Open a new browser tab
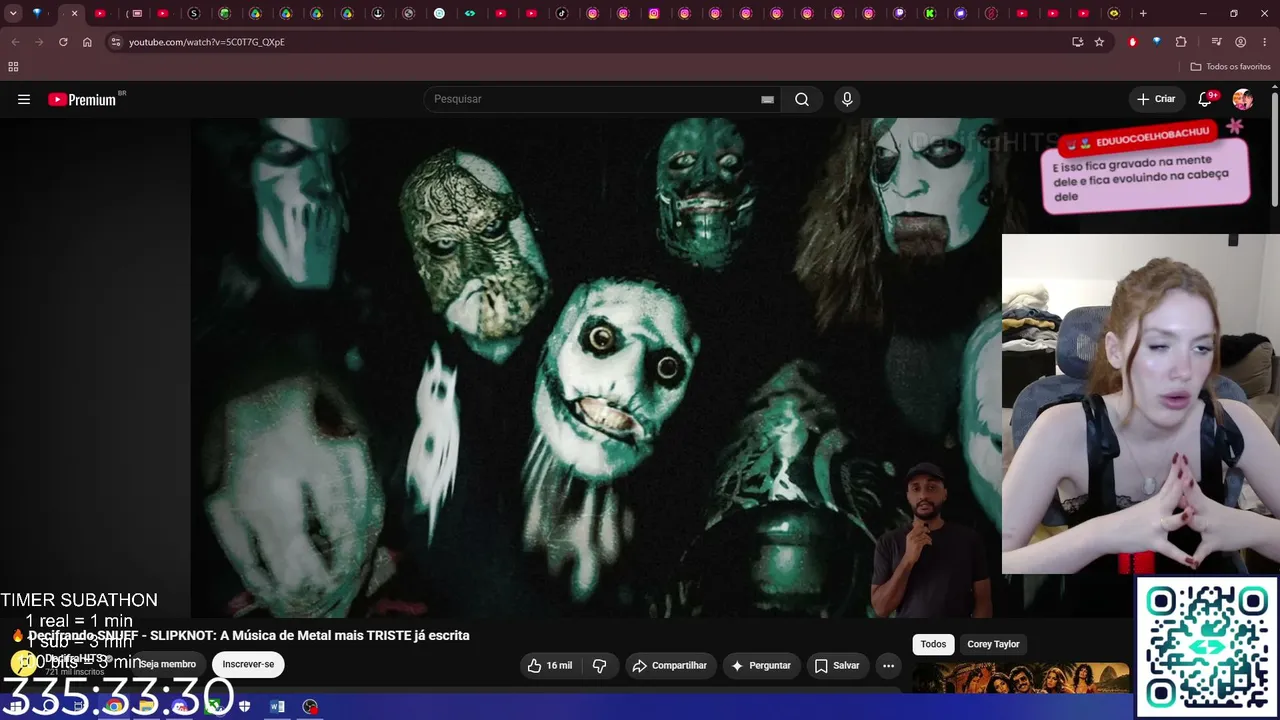The width and height of the screenshot is (1280, 720). (x=1143, y=14)
